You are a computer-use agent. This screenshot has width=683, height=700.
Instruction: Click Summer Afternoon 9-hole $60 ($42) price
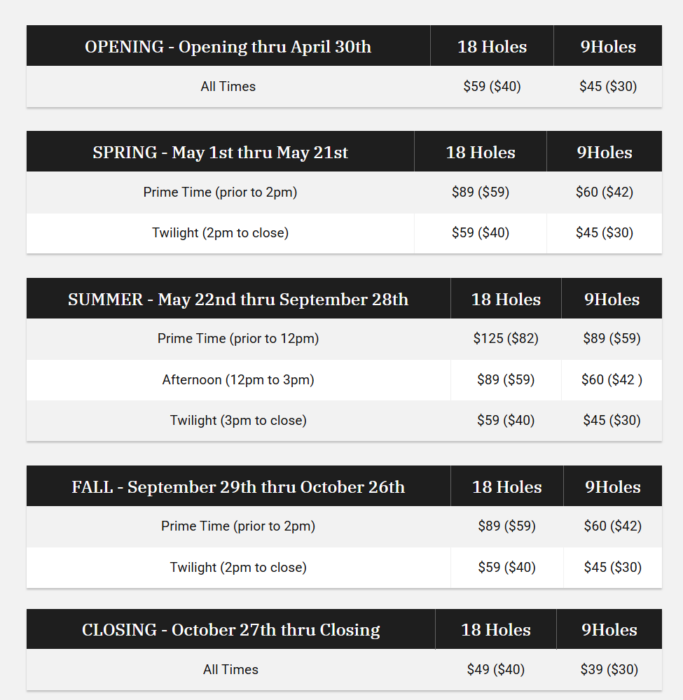point(612,380)
